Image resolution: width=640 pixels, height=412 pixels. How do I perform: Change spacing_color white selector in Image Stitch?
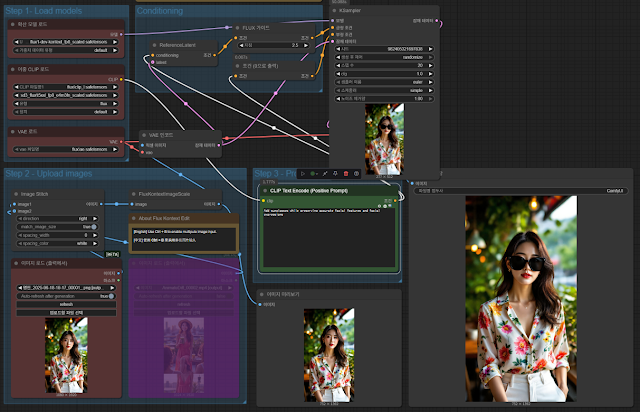(x=58, y=243)
